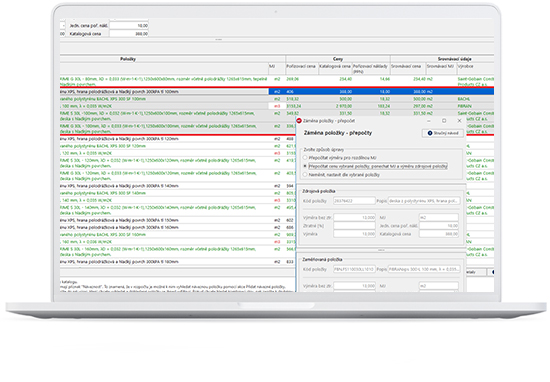The image size is (550, 382).
Task: Click the red app icon in dialog title bar
Action: [299, 121]
